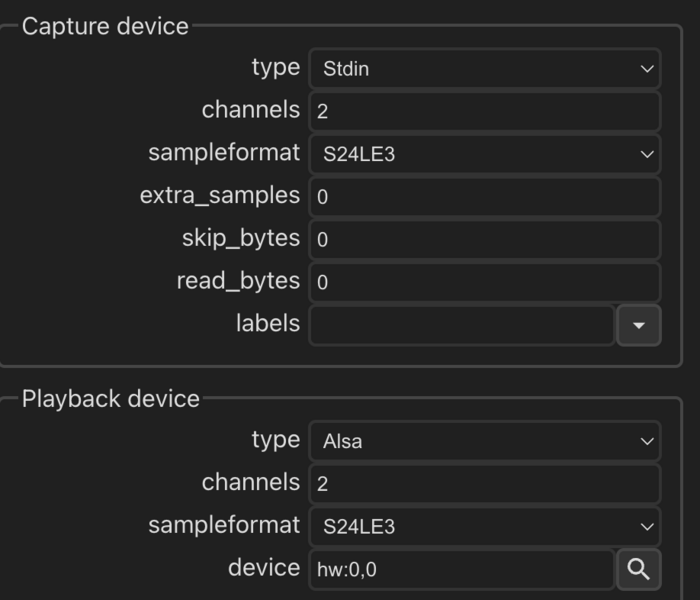Click the device field containing hw:0,0
700x600 pixels.
[461, 569]
